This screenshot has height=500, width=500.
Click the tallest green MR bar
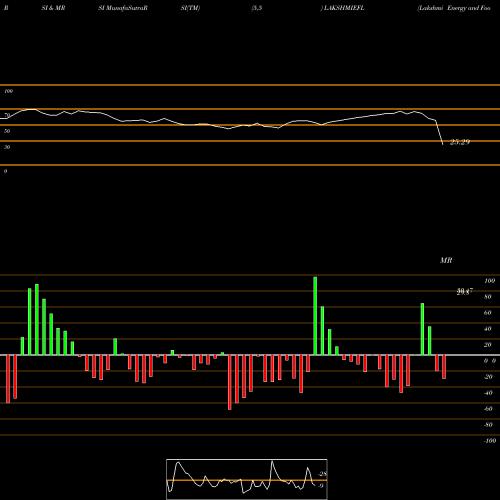click(315, 316)
